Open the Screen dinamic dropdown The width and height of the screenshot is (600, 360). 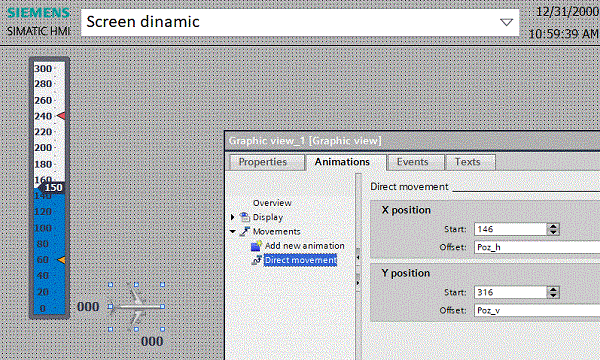pos(506,22)
